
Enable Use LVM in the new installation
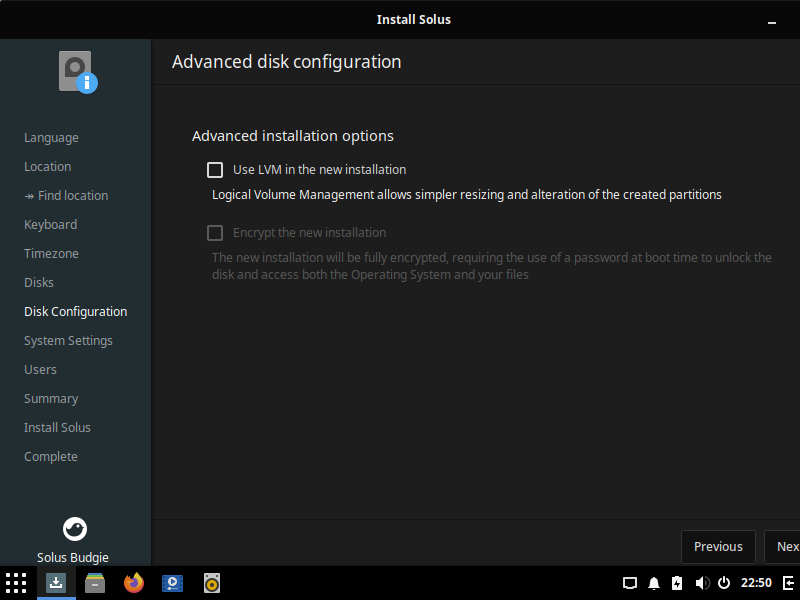point(215,170)
